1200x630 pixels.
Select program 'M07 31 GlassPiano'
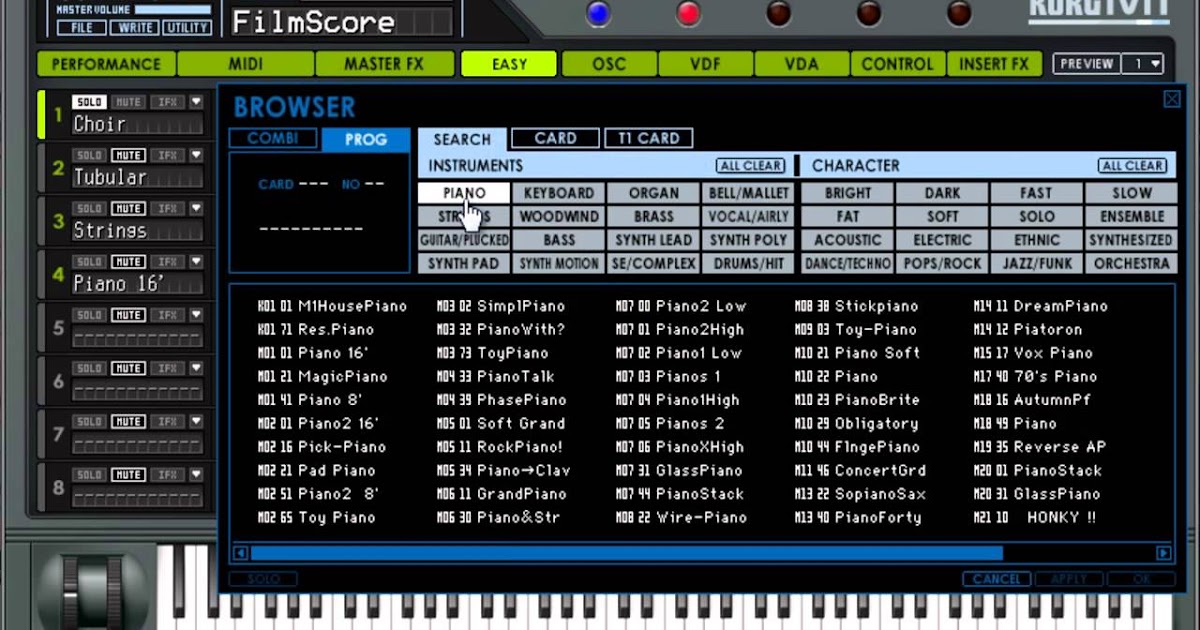(x=679, y=470)
